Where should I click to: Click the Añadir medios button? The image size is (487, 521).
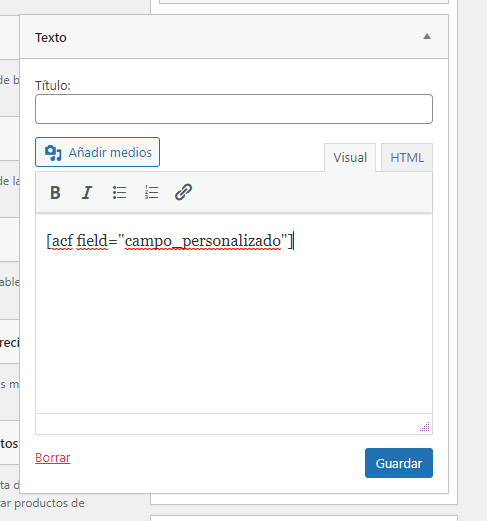pos(97,152)
